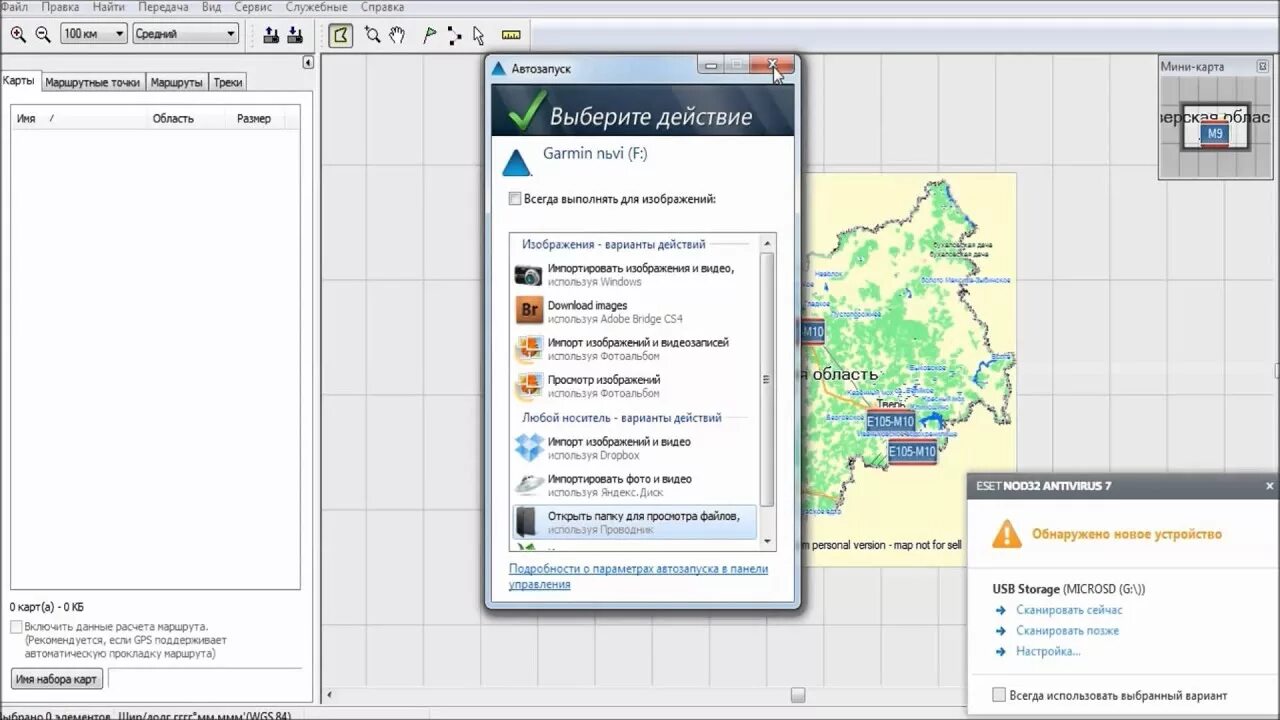The image size is (1280, 720).
Task: Click the Настройка... link in ESET
Action: coord(1048,652)
